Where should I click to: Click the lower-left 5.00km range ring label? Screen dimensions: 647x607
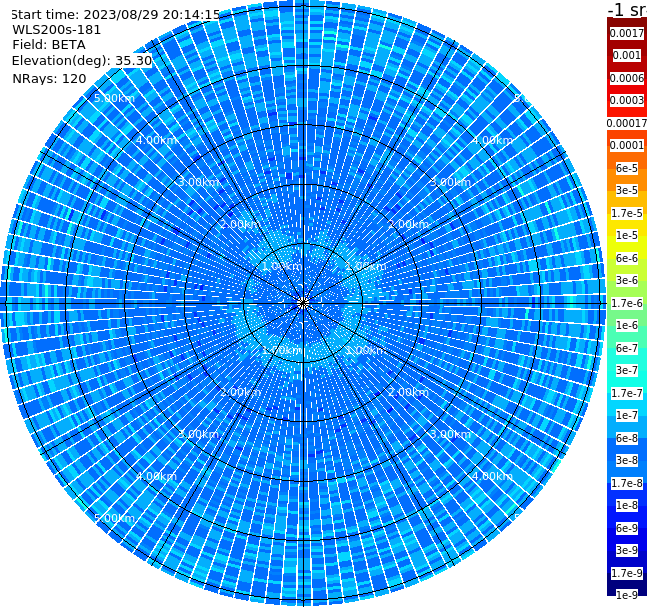114,518
